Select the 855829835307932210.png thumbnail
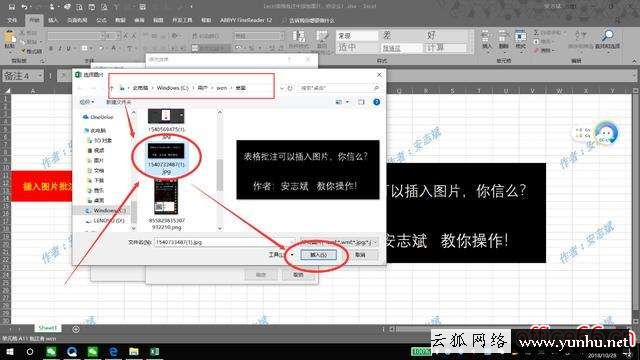Viewport: 640px width, 360px height. click(166, 197)
